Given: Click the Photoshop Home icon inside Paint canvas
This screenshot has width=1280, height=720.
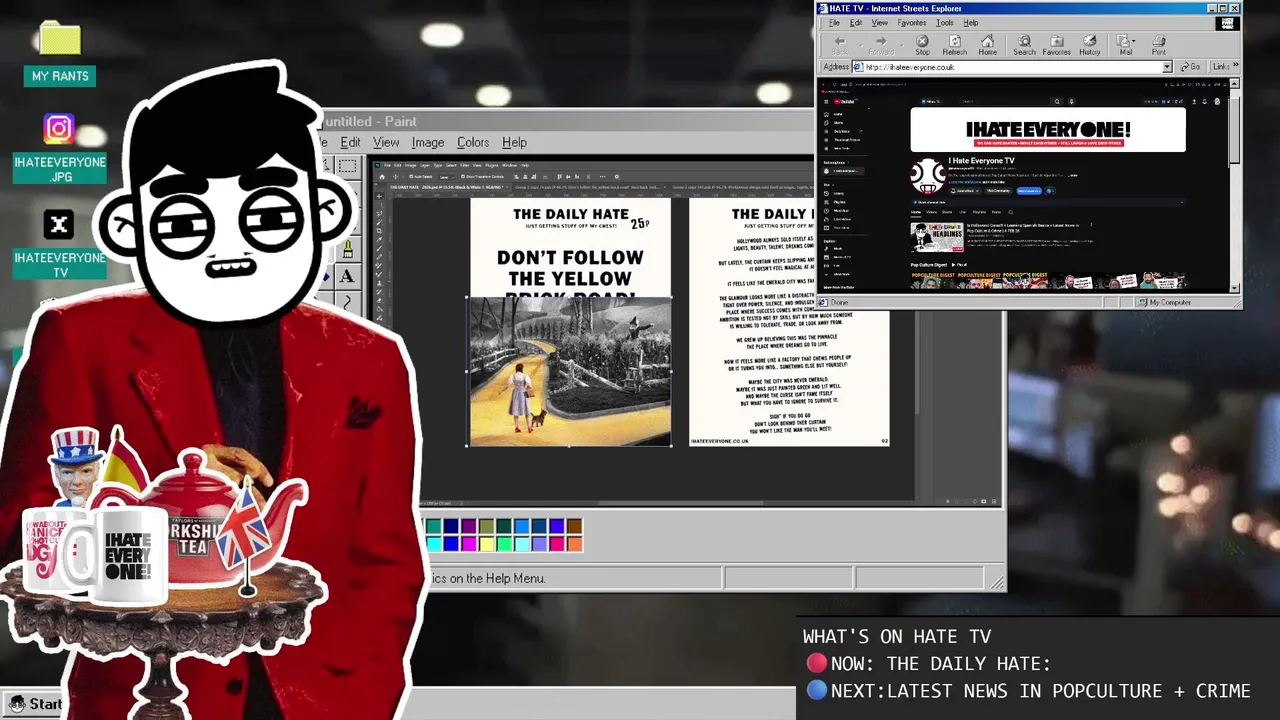Looking at the screenshot, I should (381, 176).
